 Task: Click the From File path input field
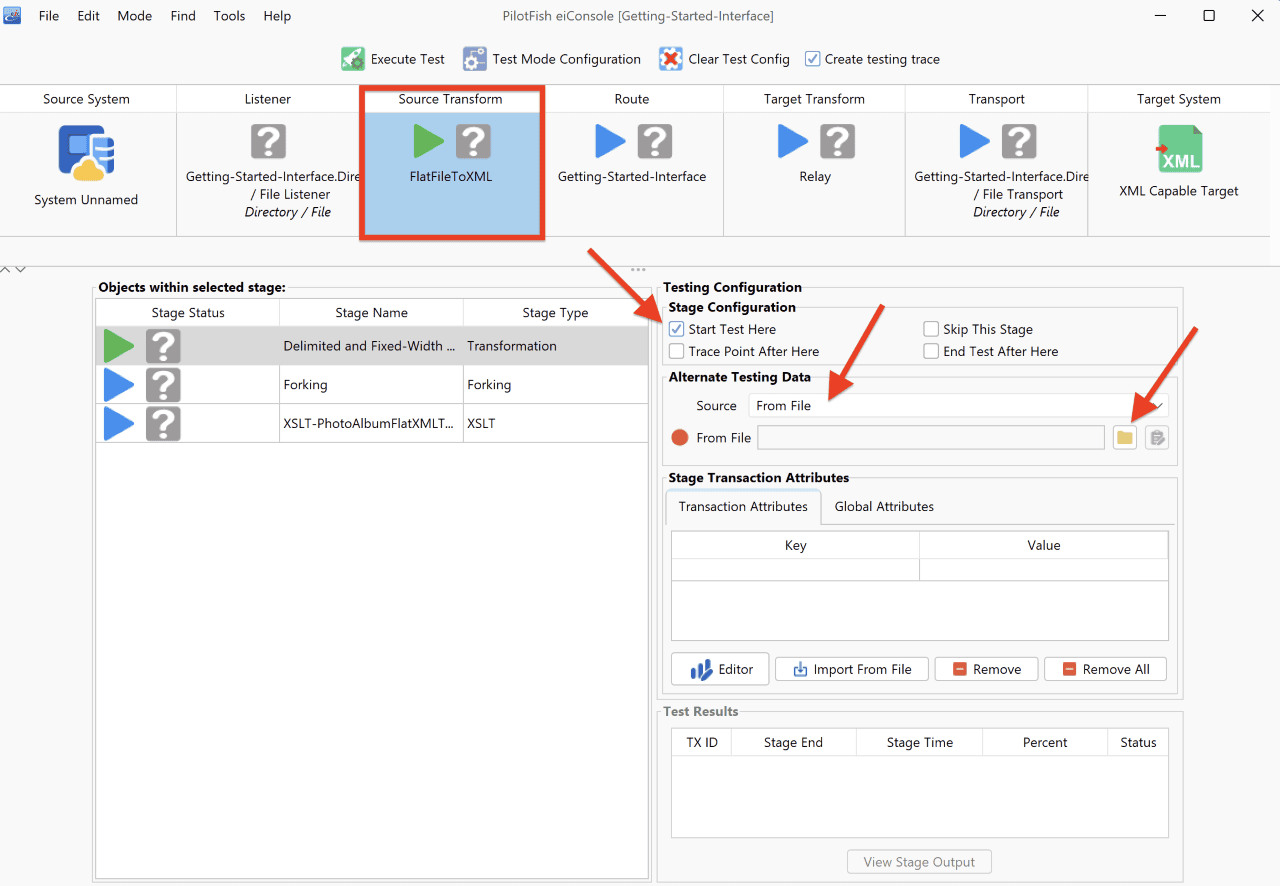coord(931,437)
